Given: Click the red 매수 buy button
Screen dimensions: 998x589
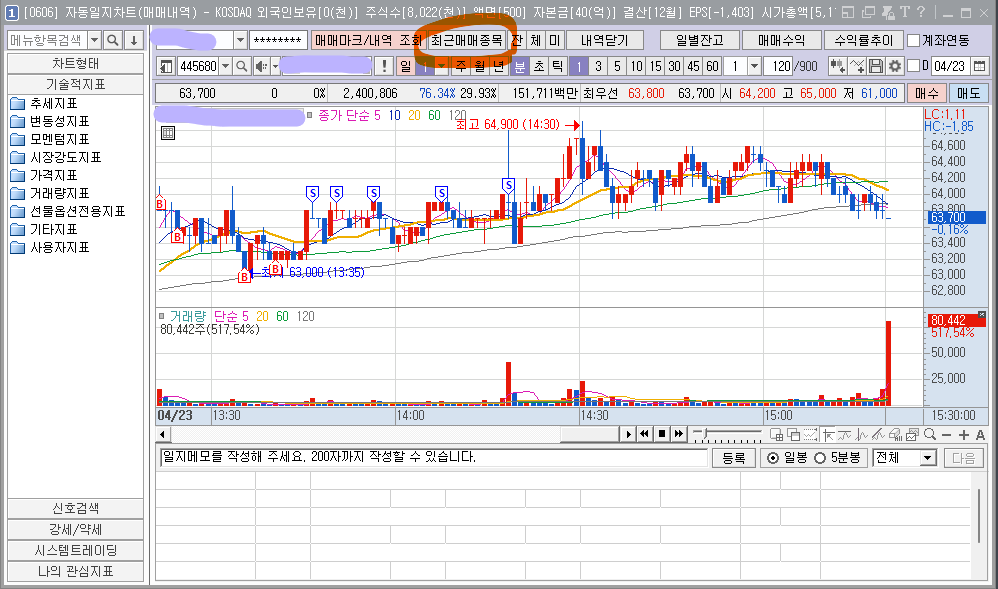Looking at the screenshot, I should [926, 93].
